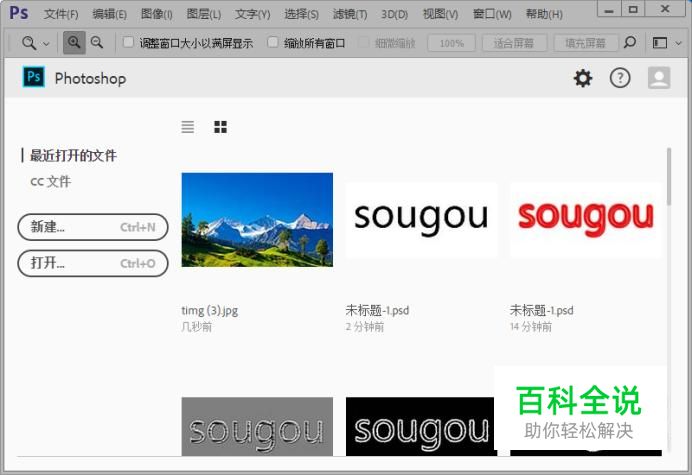Screen dimensions: 692x475
Task: Click the user account avatar icon
Action: (659, 78)
